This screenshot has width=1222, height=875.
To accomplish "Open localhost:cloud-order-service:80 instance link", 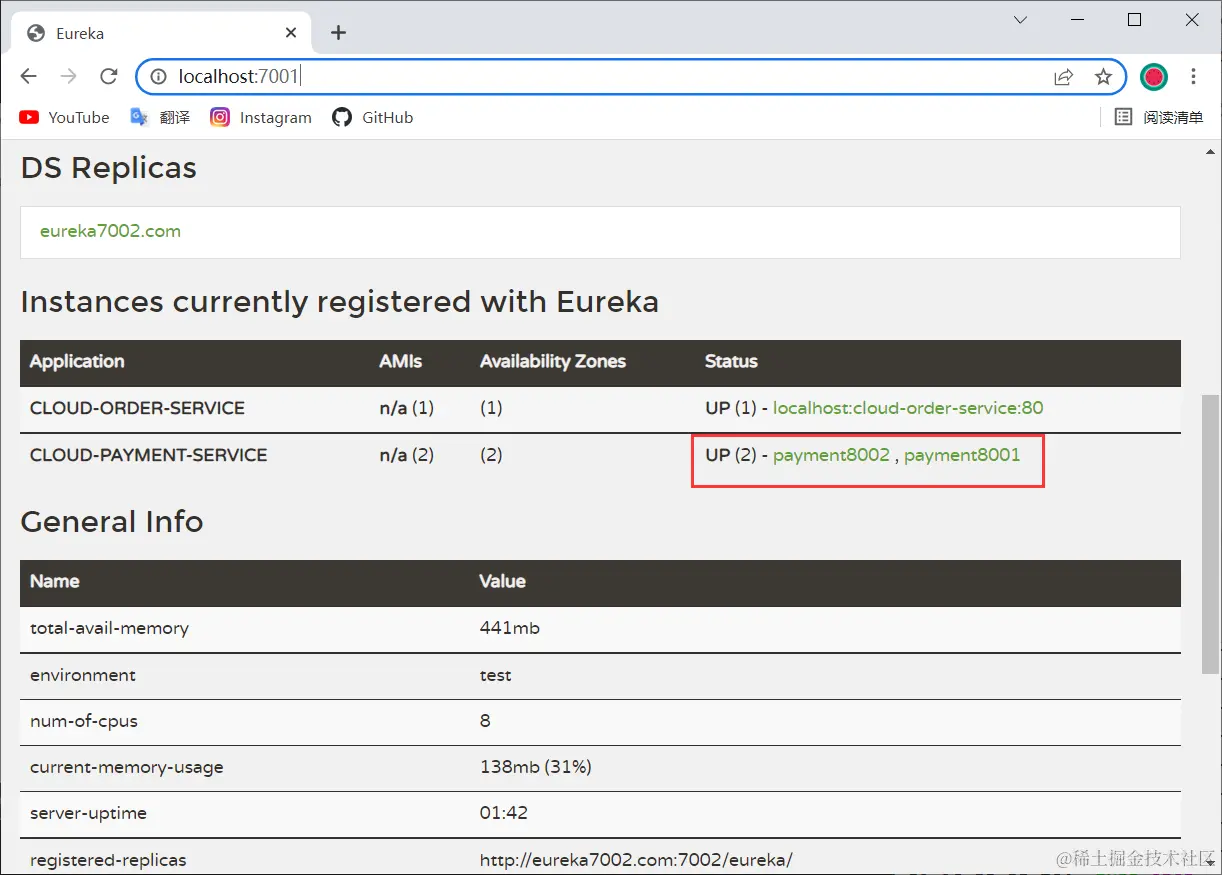I will [908, 408].
